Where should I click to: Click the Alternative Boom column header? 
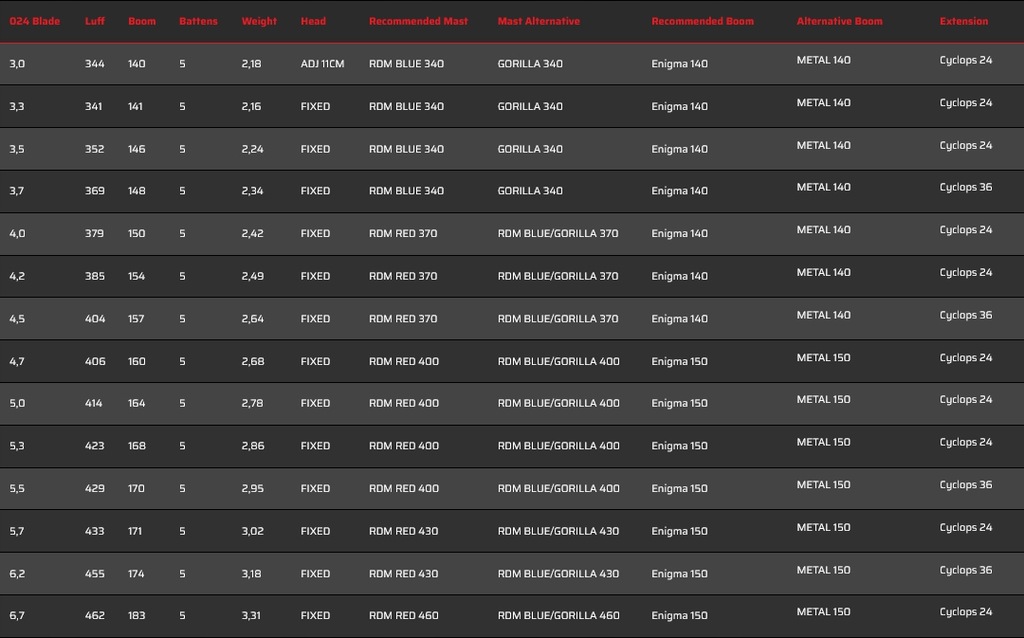pos(839,21)
